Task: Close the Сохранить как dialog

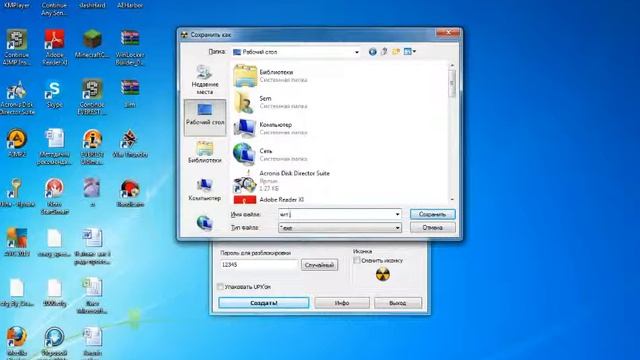Action: [448, 33]
